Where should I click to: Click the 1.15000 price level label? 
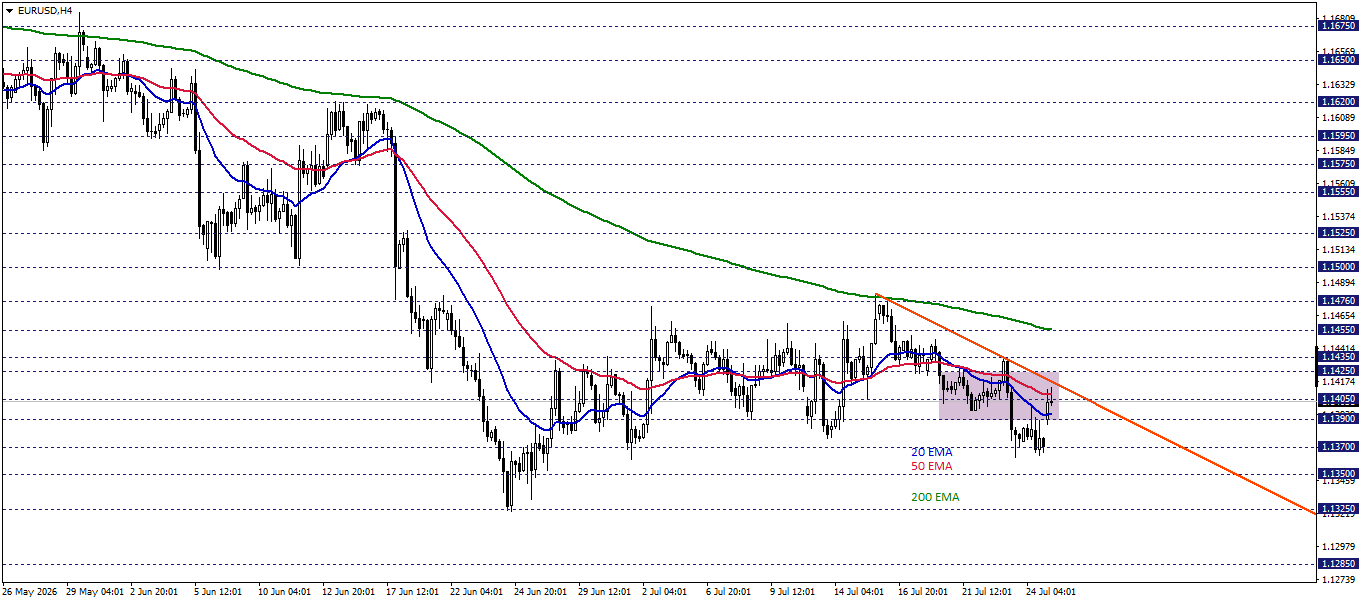click(x=1339, y=267)
